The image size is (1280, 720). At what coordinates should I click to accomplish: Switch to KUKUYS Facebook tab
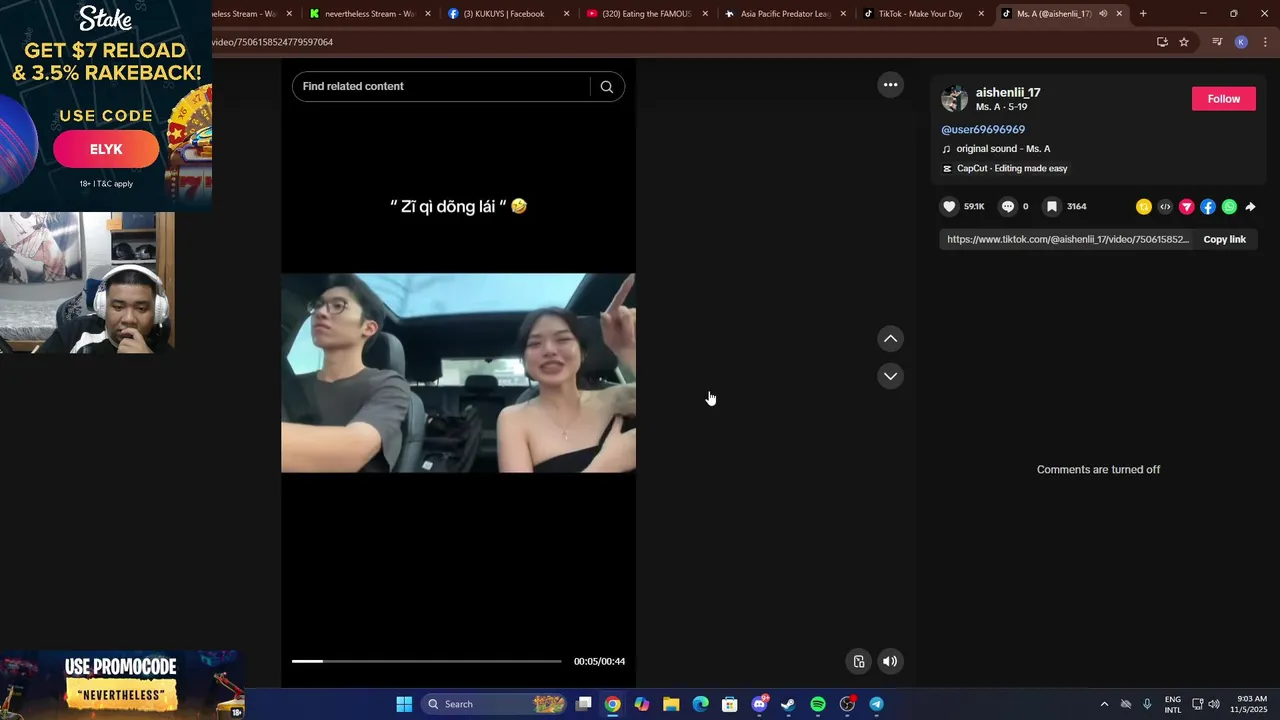point(505,14)
